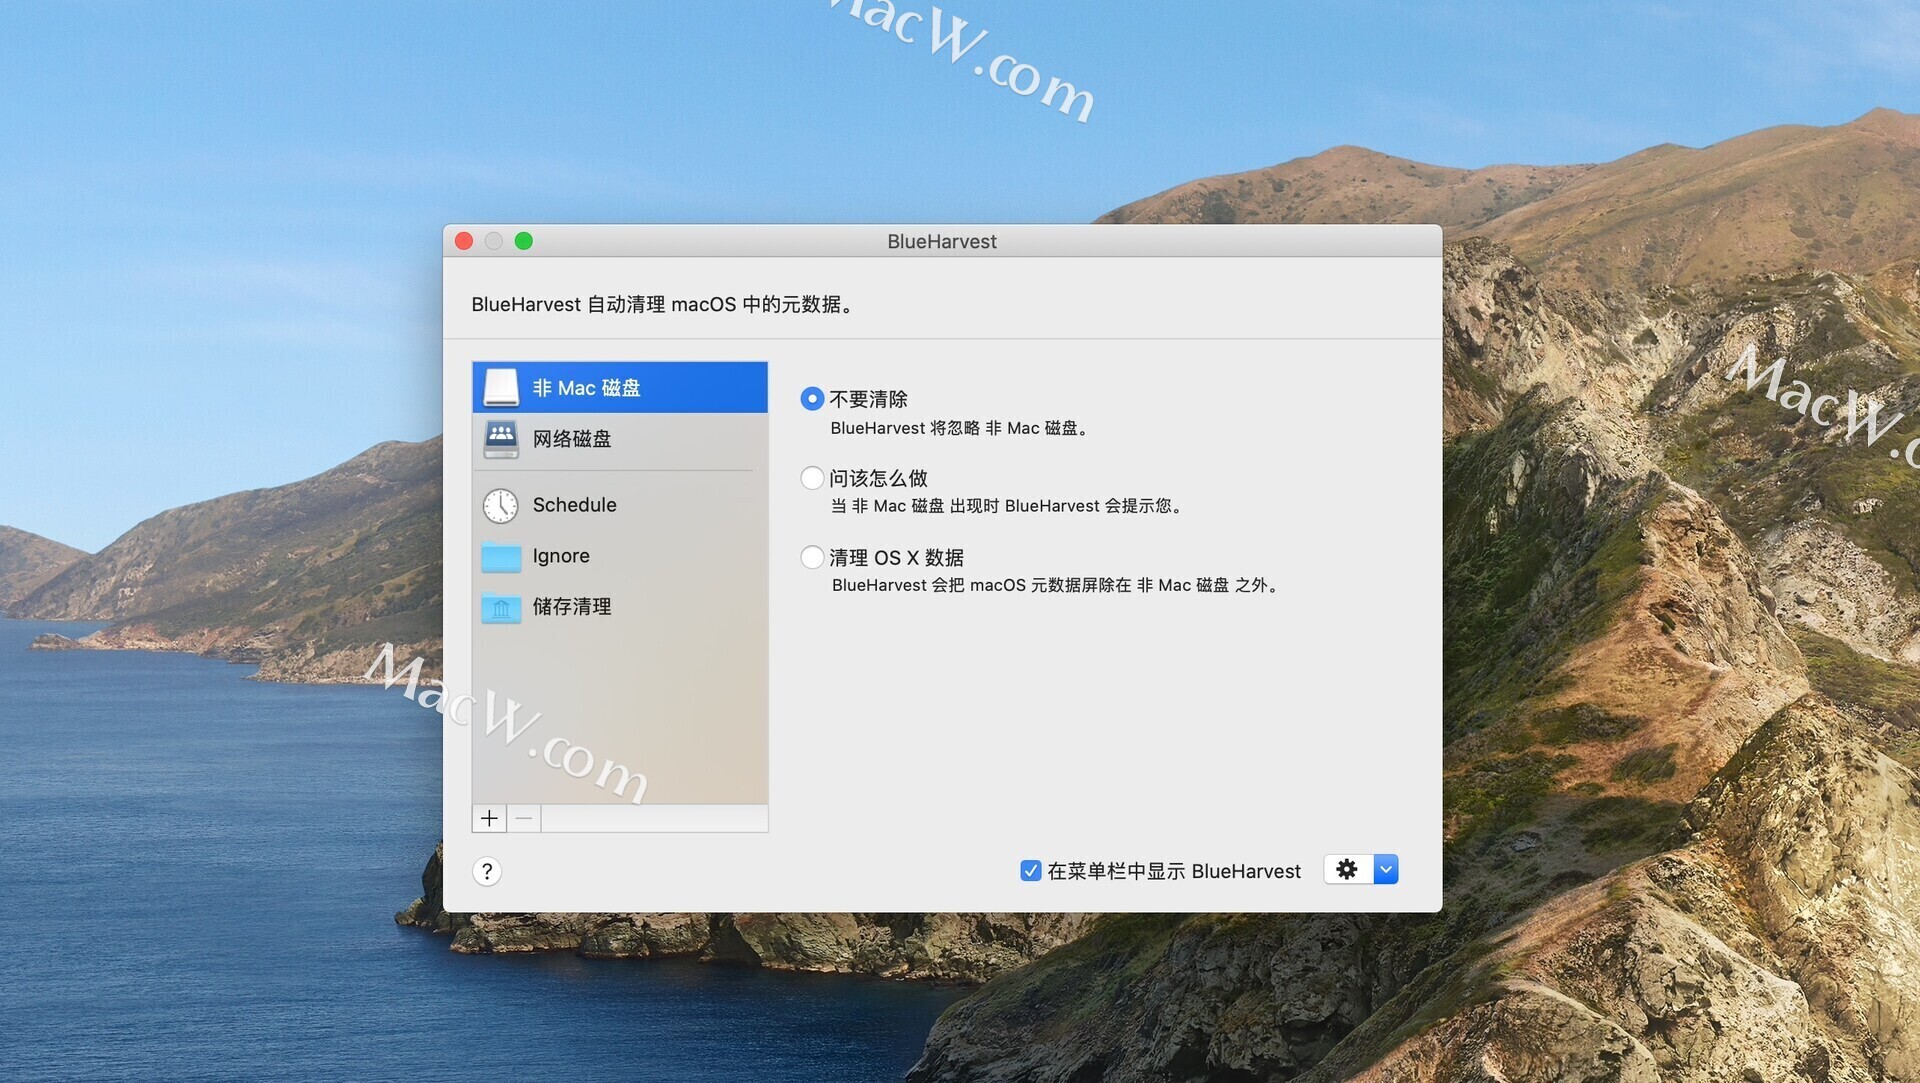Click text 'BlueHarvest 将忽略 非 Mac 磁盘。'
This screenshot has height=1083, width=1920.
[x=962, y=428]
